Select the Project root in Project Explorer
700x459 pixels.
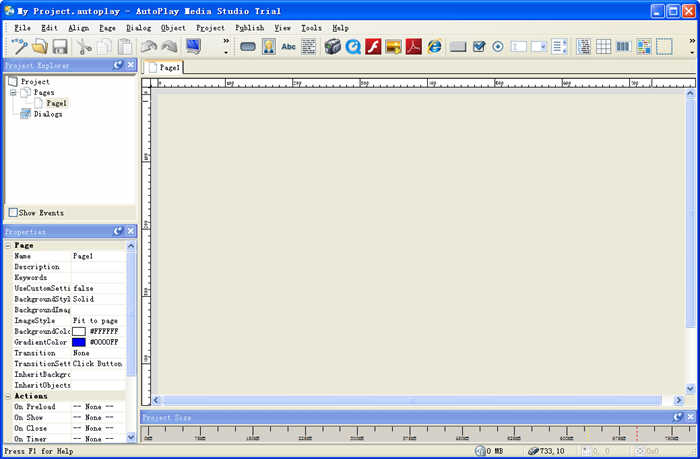[35, 82]
